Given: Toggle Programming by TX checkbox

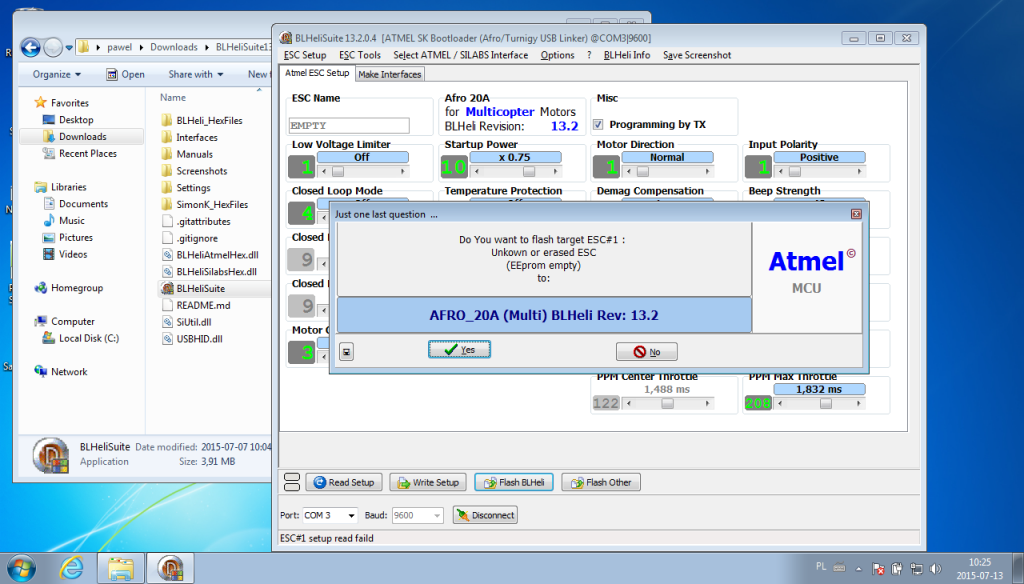Looking at the screenshot, I should [x=598, y=125].
